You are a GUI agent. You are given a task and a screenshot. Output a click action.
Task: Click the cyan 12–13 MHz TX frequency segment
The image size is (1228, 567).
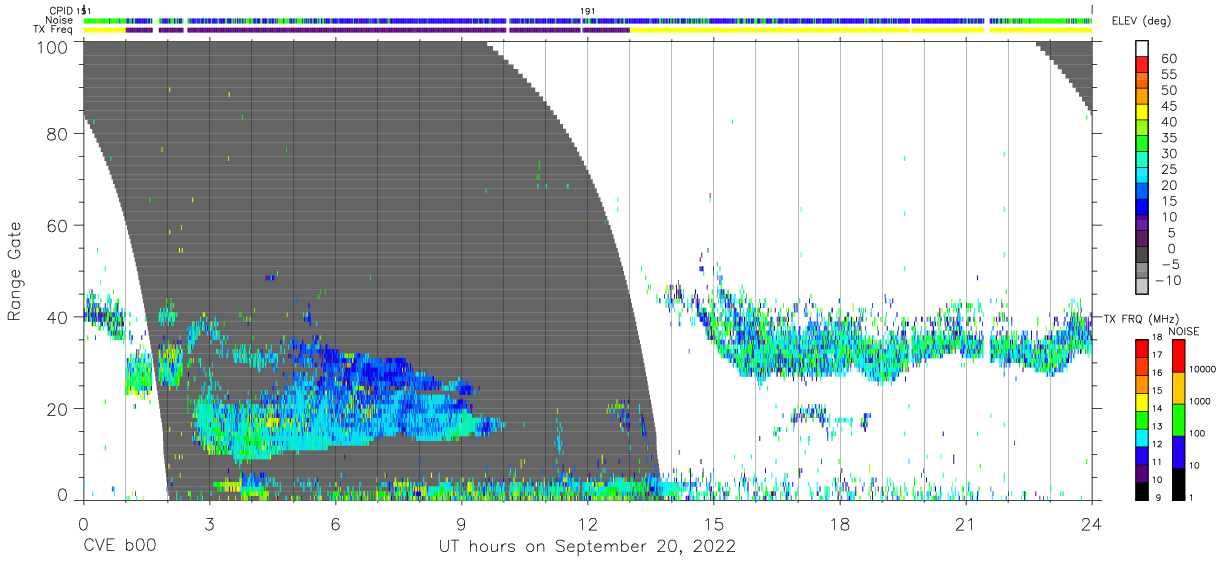click(1142, 436)
